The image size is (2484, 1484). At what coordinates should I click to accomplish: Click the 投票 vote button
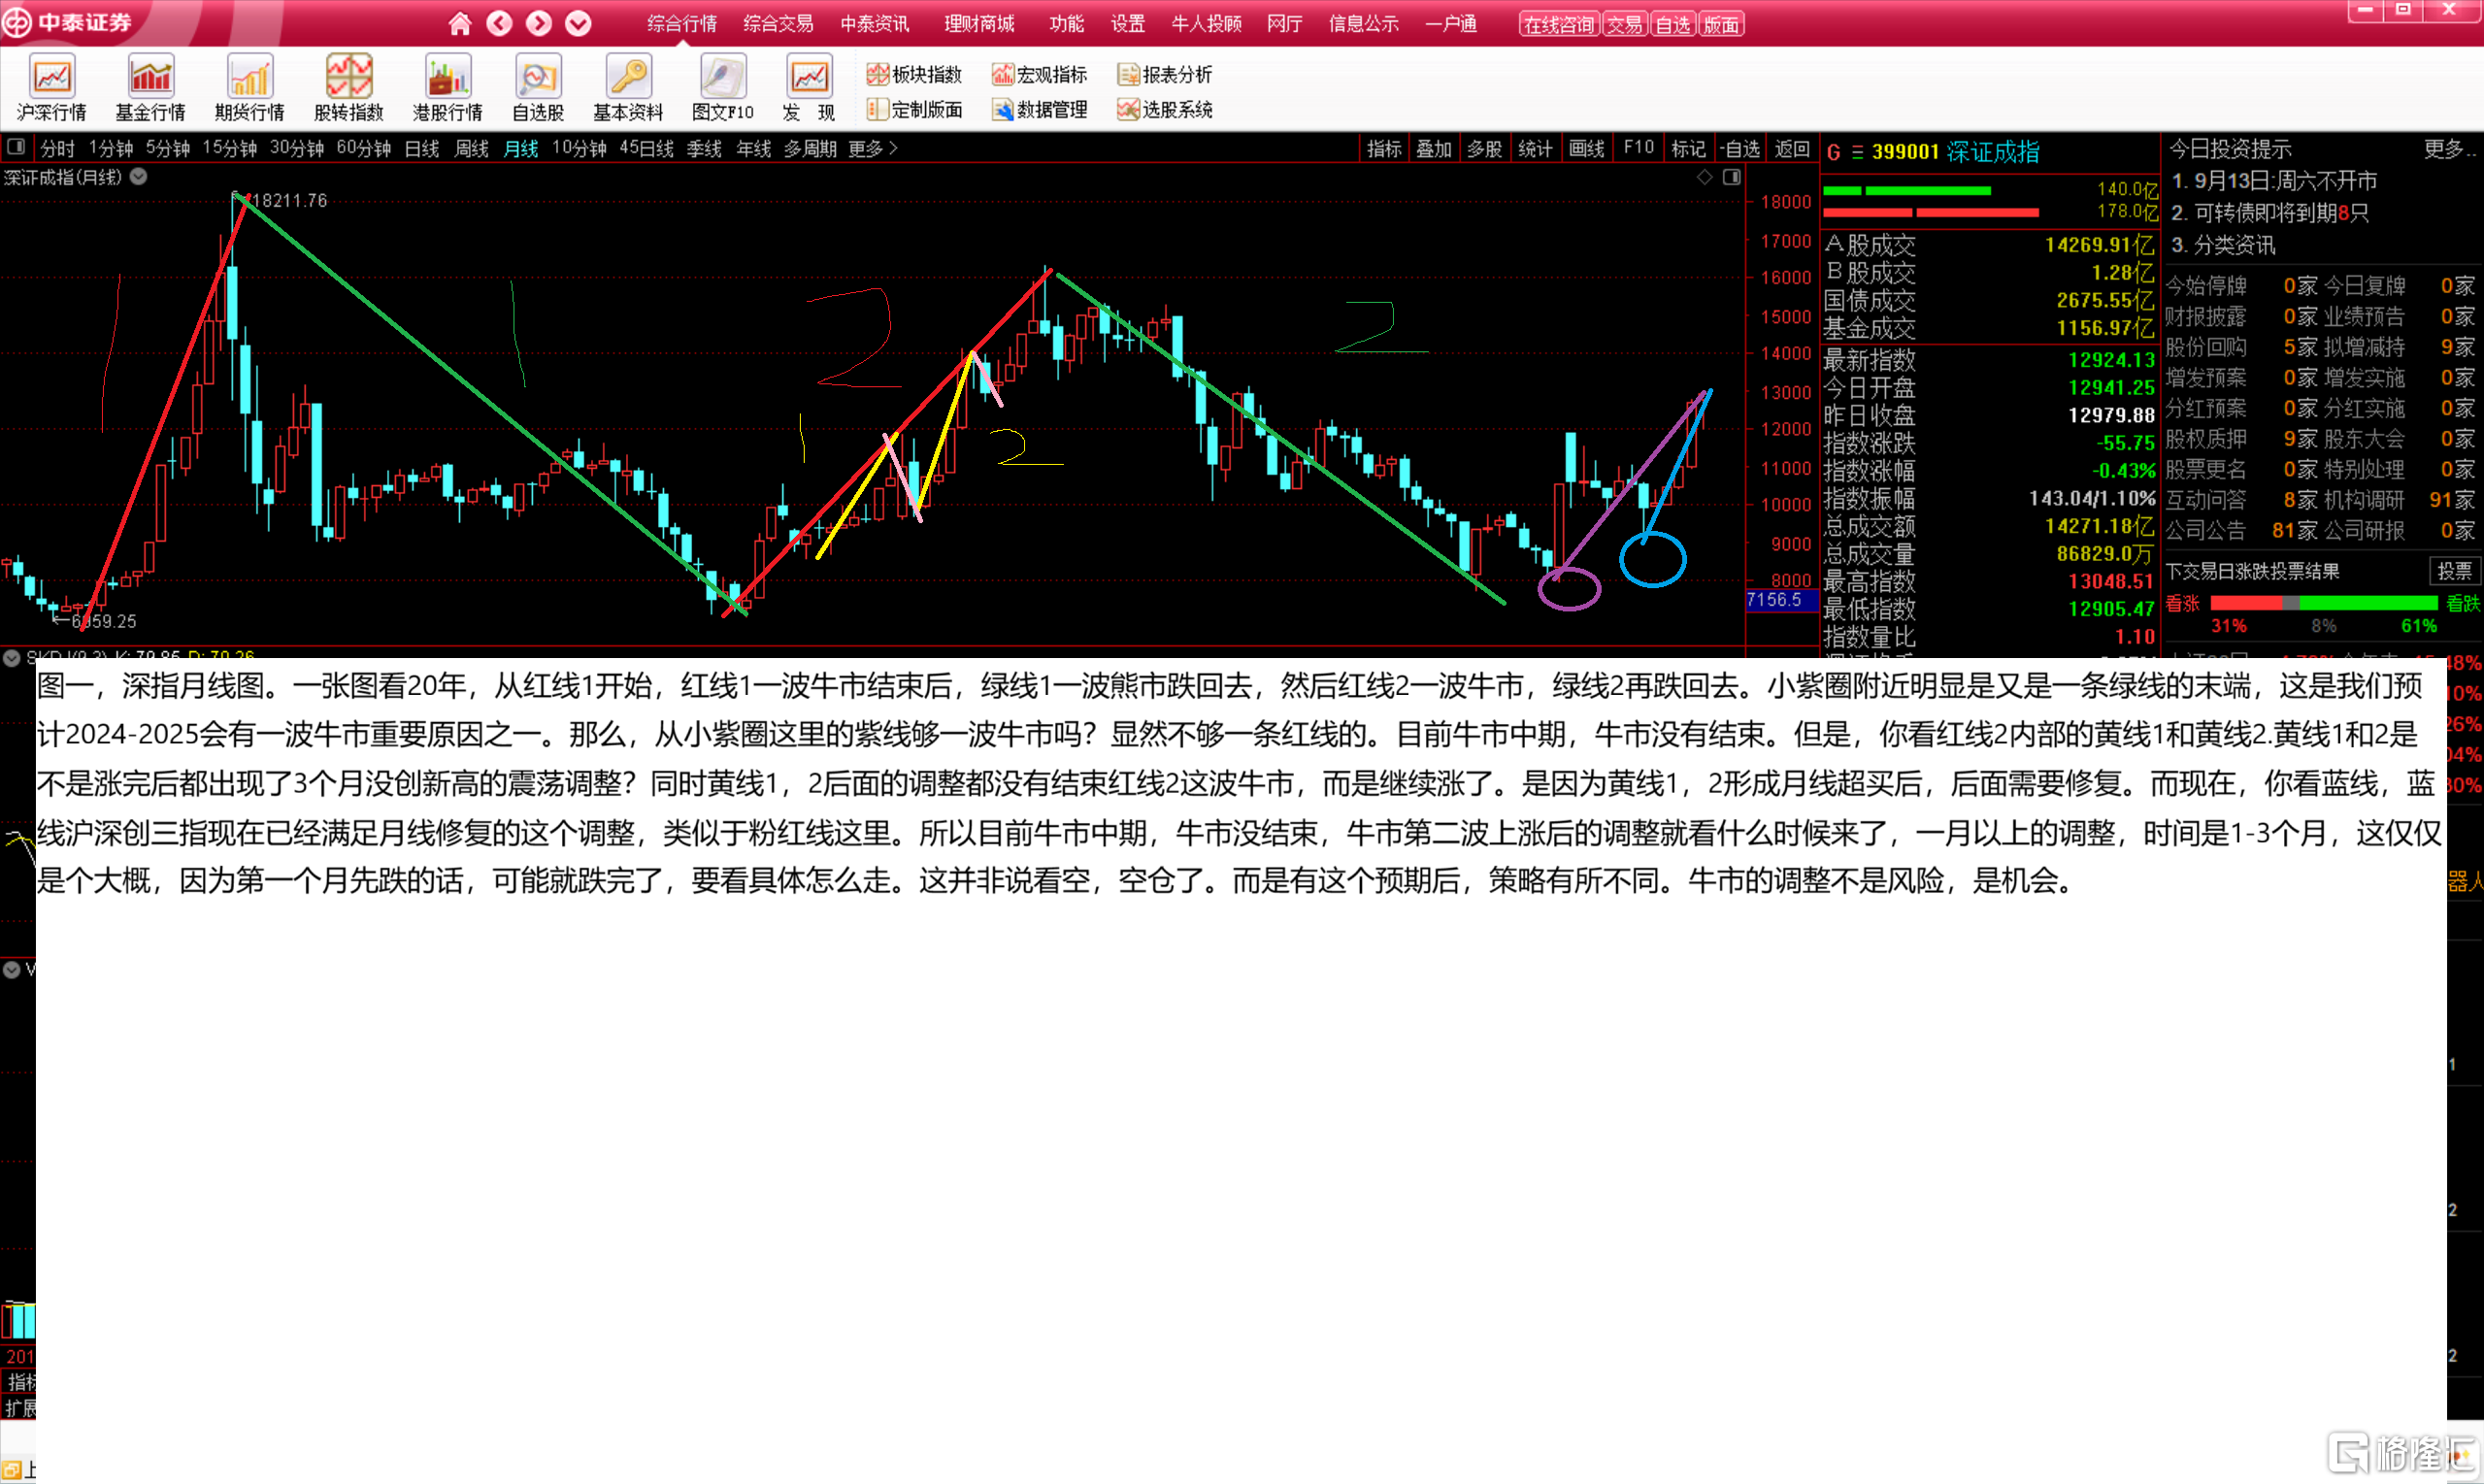point(2454,571)
